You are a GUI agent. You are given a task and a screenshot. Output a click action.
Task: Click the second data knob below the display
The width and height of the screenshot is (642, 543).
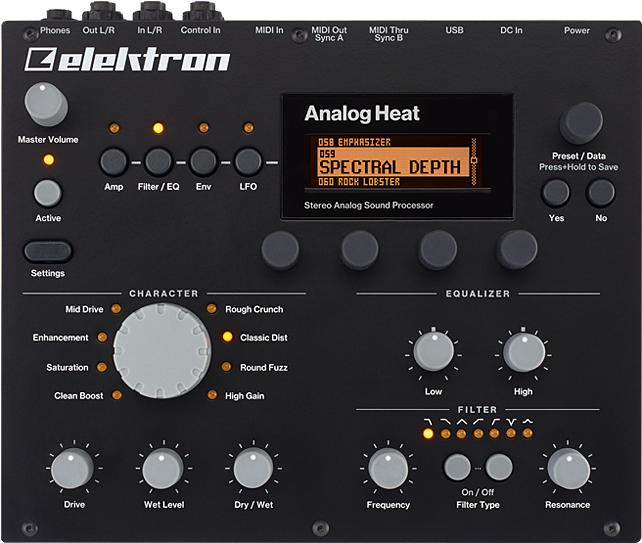[x=359, y=250]
